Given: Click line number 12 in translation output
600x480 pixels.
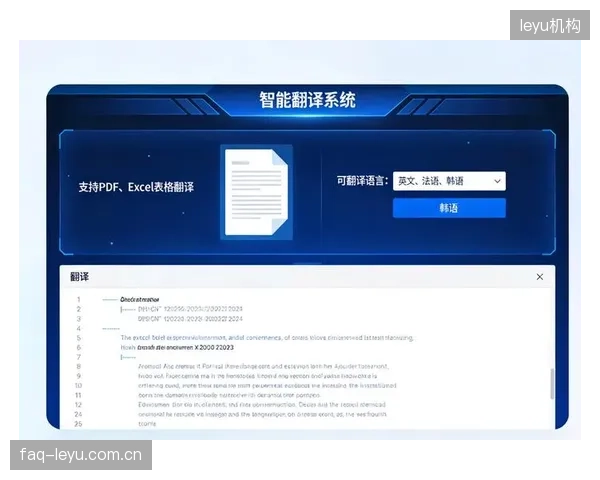Looking at the screenshot, I should (78, 405).
